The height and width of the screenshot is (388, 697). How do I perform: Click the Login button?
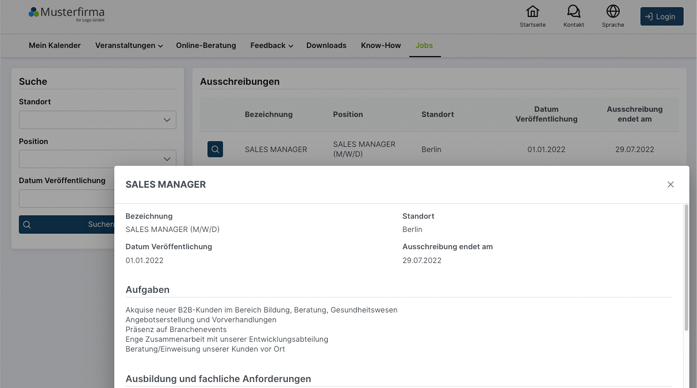click(x=661, y=16)
